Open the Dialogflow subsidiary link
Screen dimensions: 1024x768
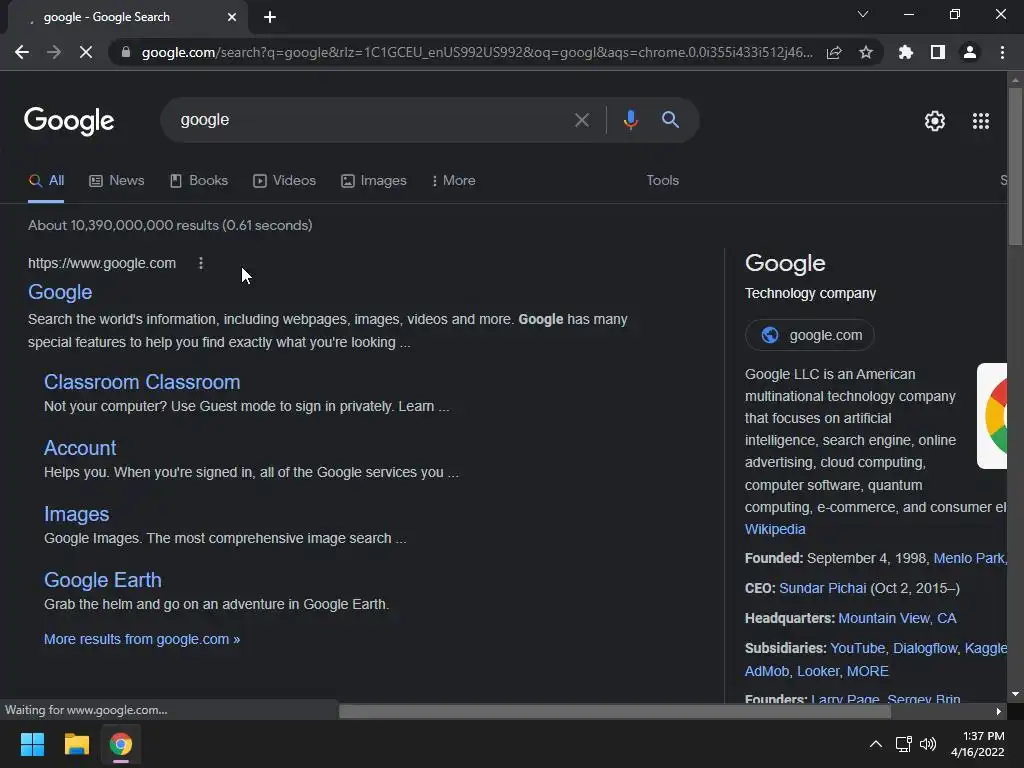point(925,648)
